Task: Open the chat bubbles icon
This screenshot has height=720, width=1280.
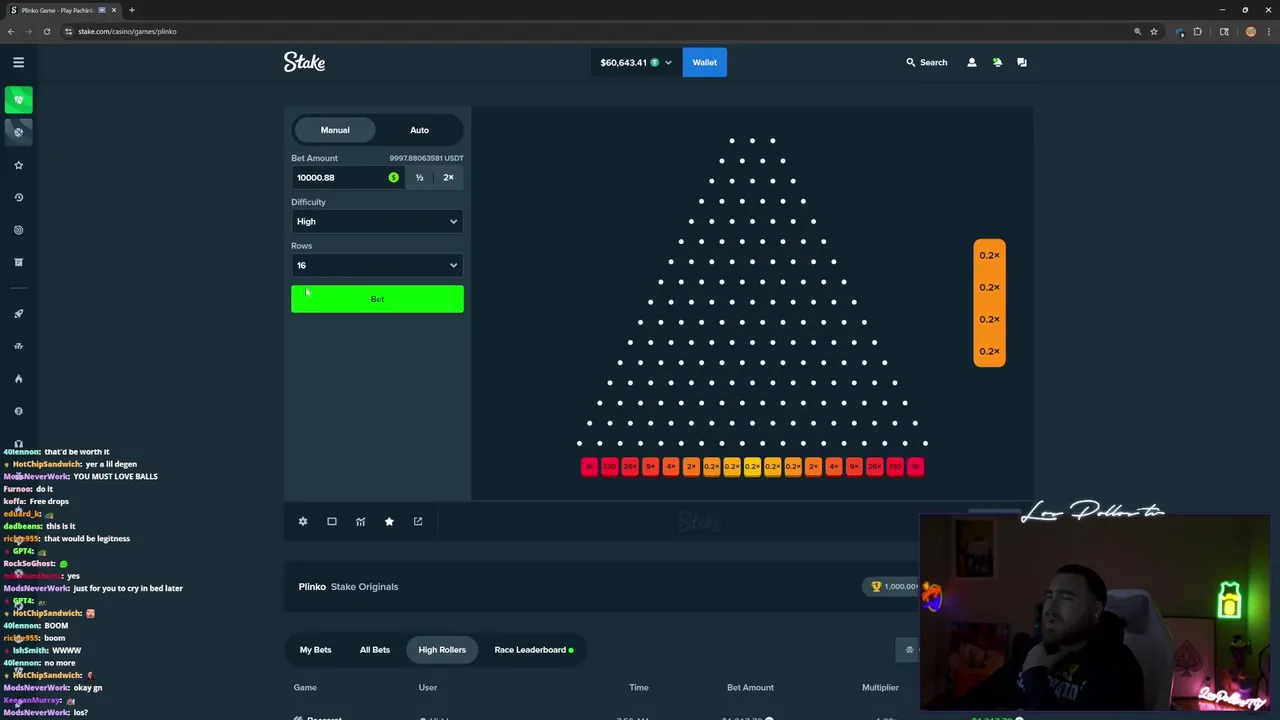Action: coord(1022,62)
